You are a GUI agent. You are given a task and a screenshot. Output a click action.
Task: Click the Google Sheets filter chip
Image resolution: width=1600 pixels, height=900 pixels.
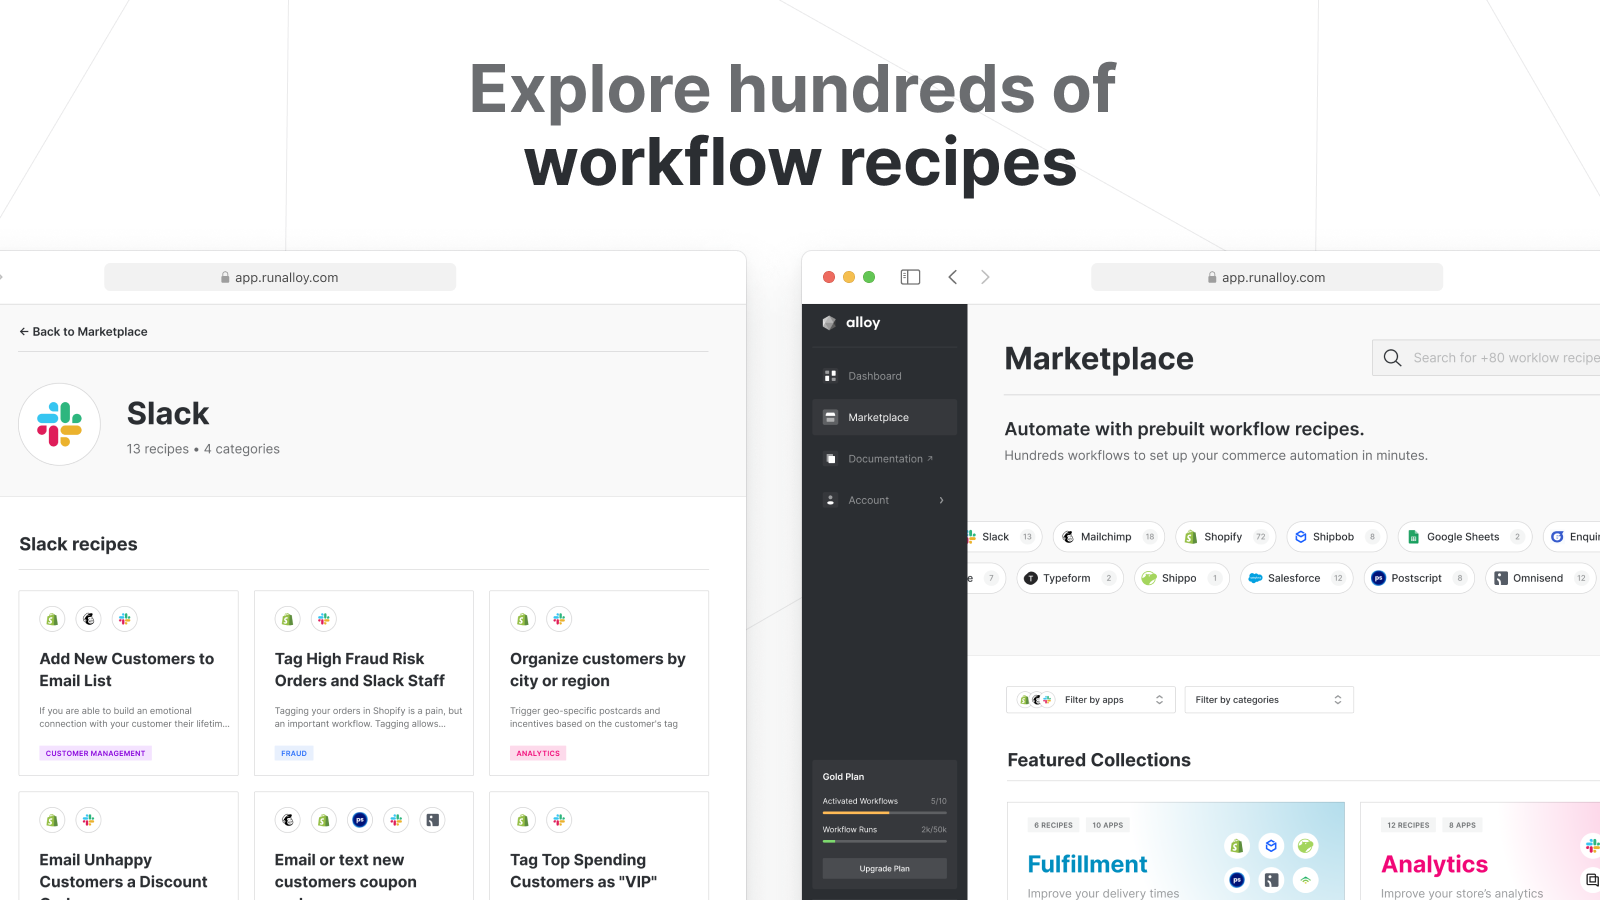click(x=1463, y=537)
